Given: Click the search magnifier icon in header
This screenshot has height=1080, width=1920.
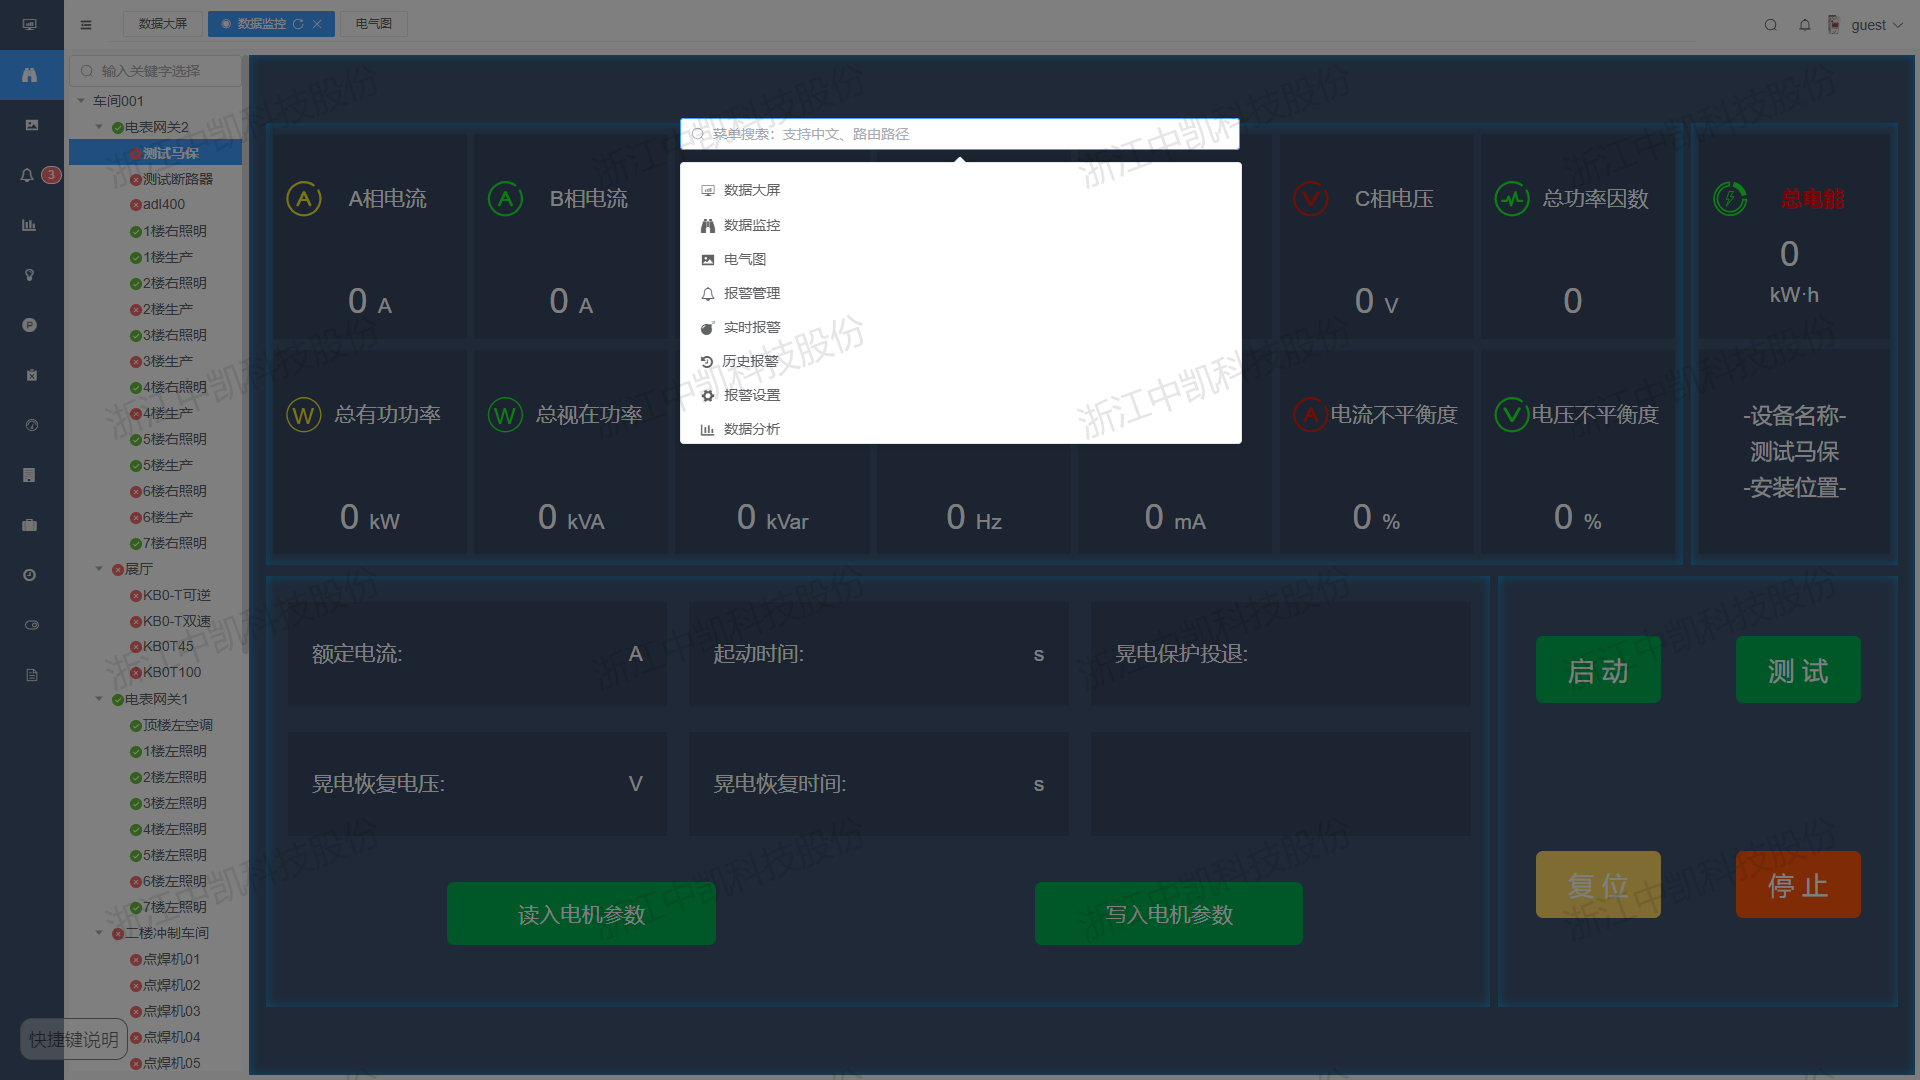Looking at the screenshot, I should [x=1771, y=25].
